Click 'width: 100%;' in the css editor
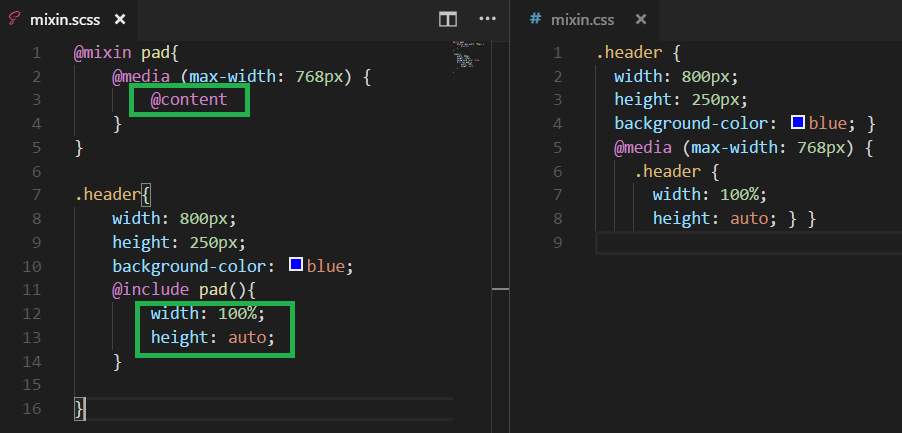This screenshot has width=902, height=433. pos(710,195)
